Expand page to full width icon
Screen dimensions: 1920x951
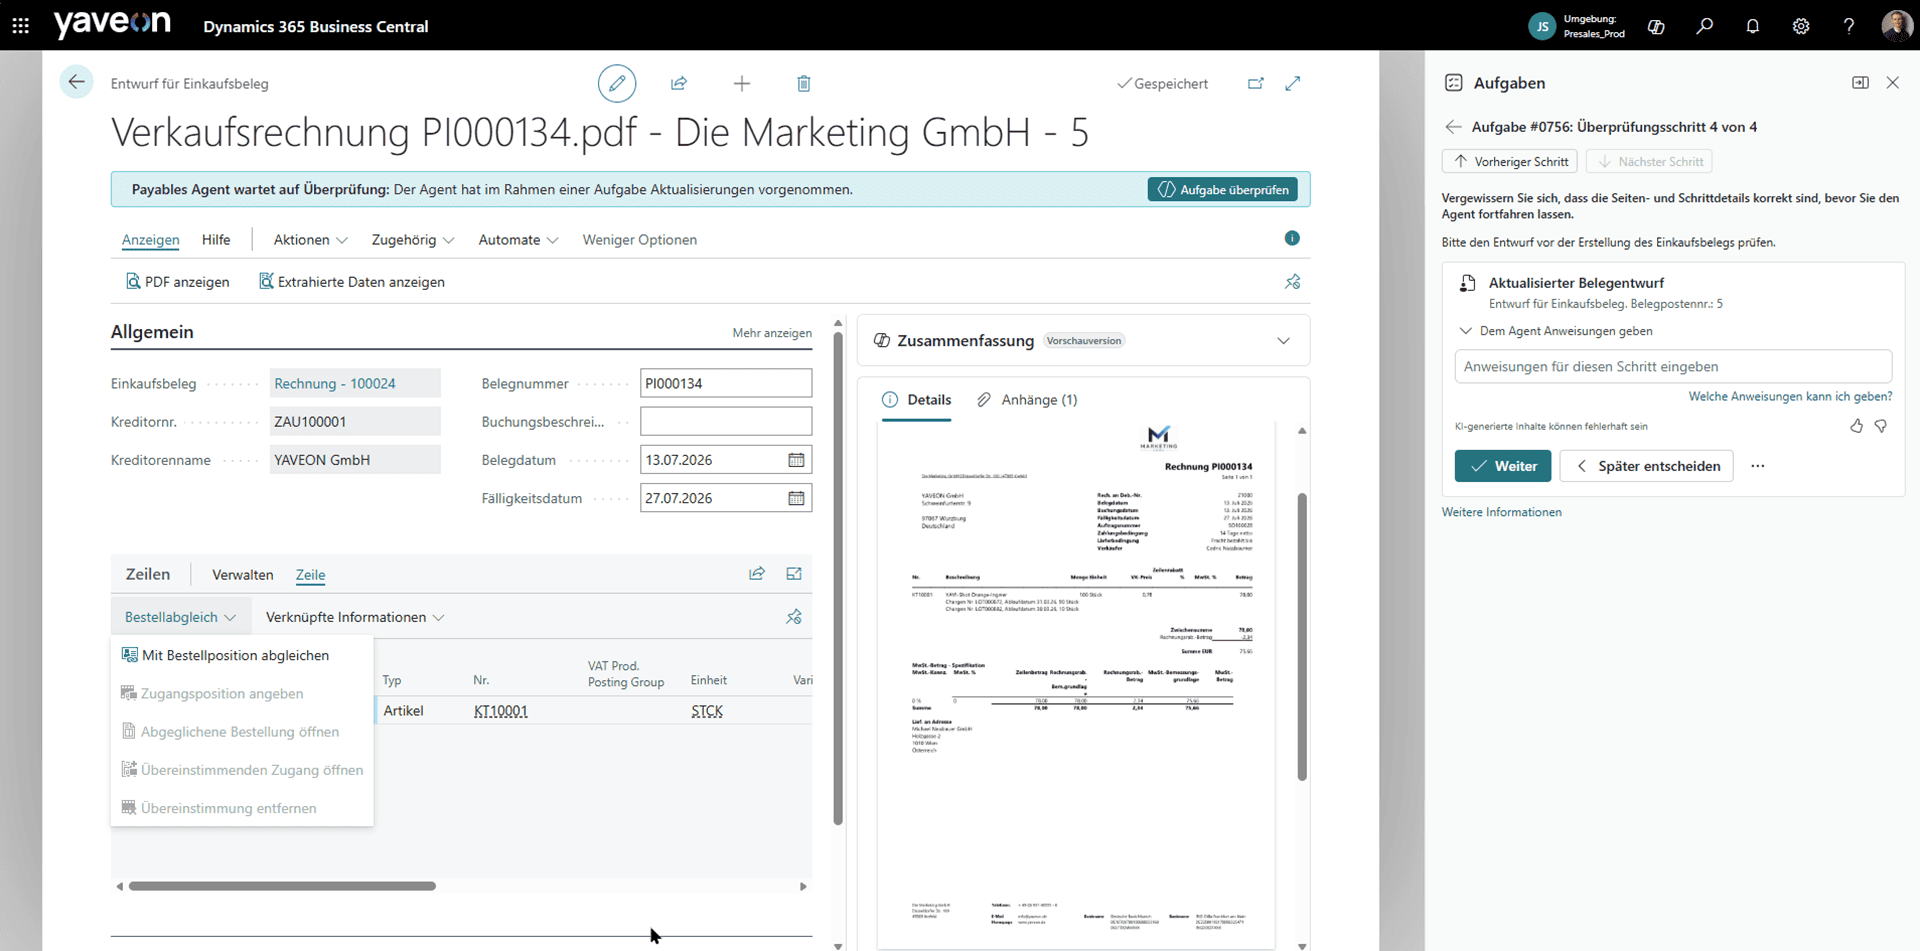(x=1293, y=83)
